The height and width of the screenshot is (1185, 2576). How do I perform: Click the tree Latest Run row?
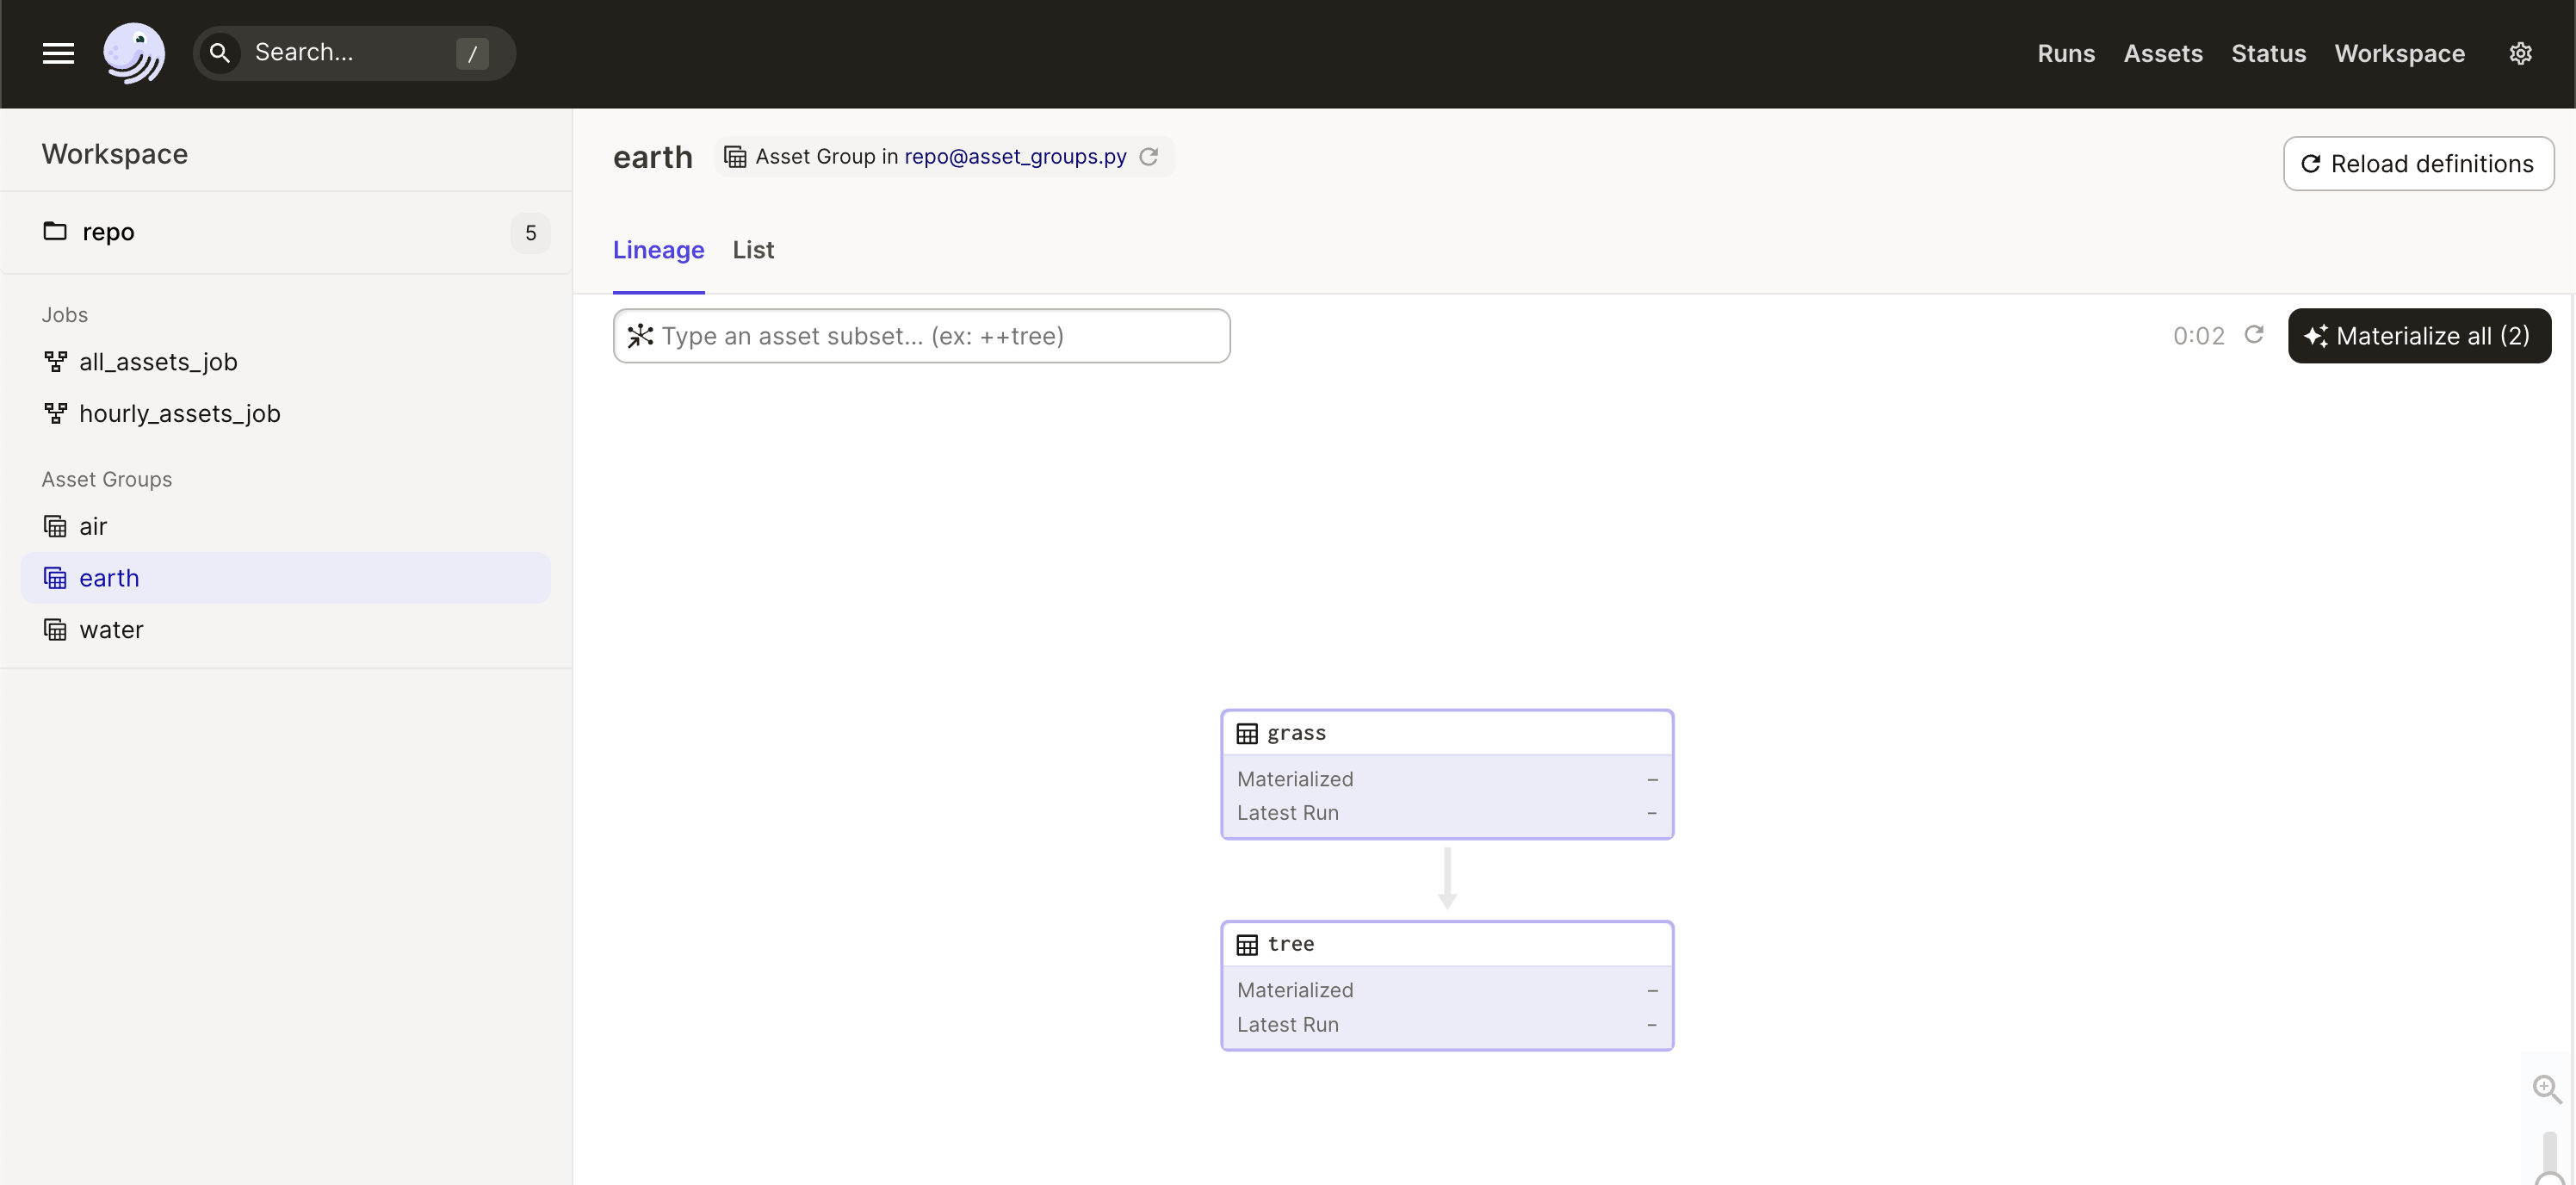1447,1024
